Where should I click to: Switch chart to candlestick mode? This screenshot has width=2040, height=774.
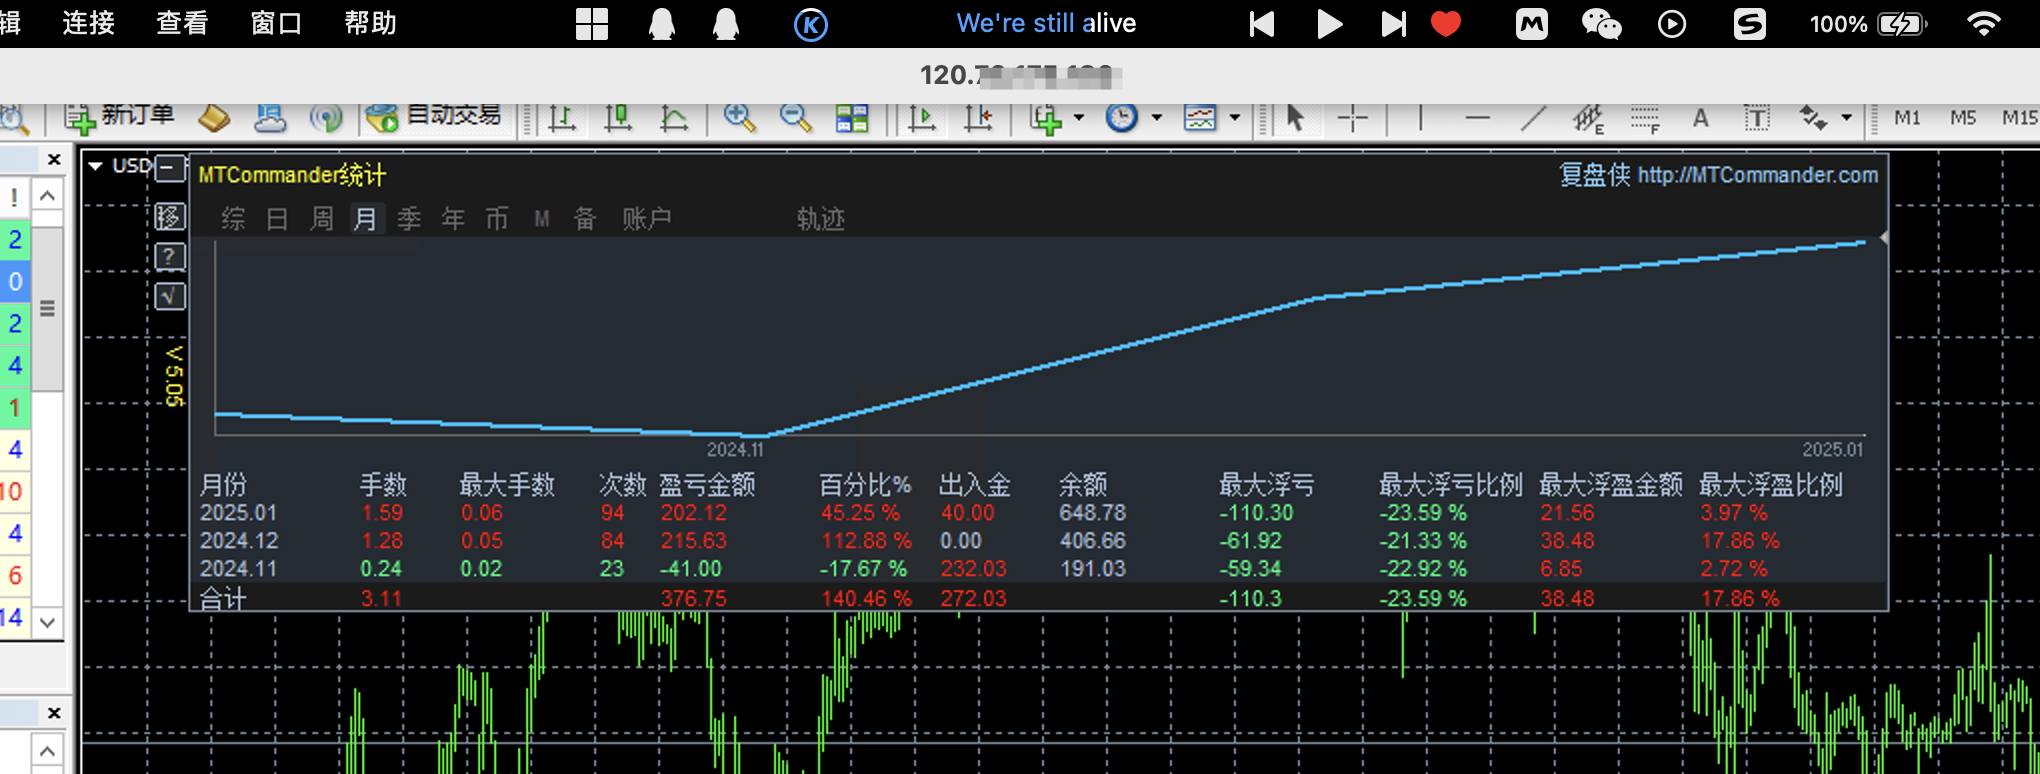click(x=618, y=118)
